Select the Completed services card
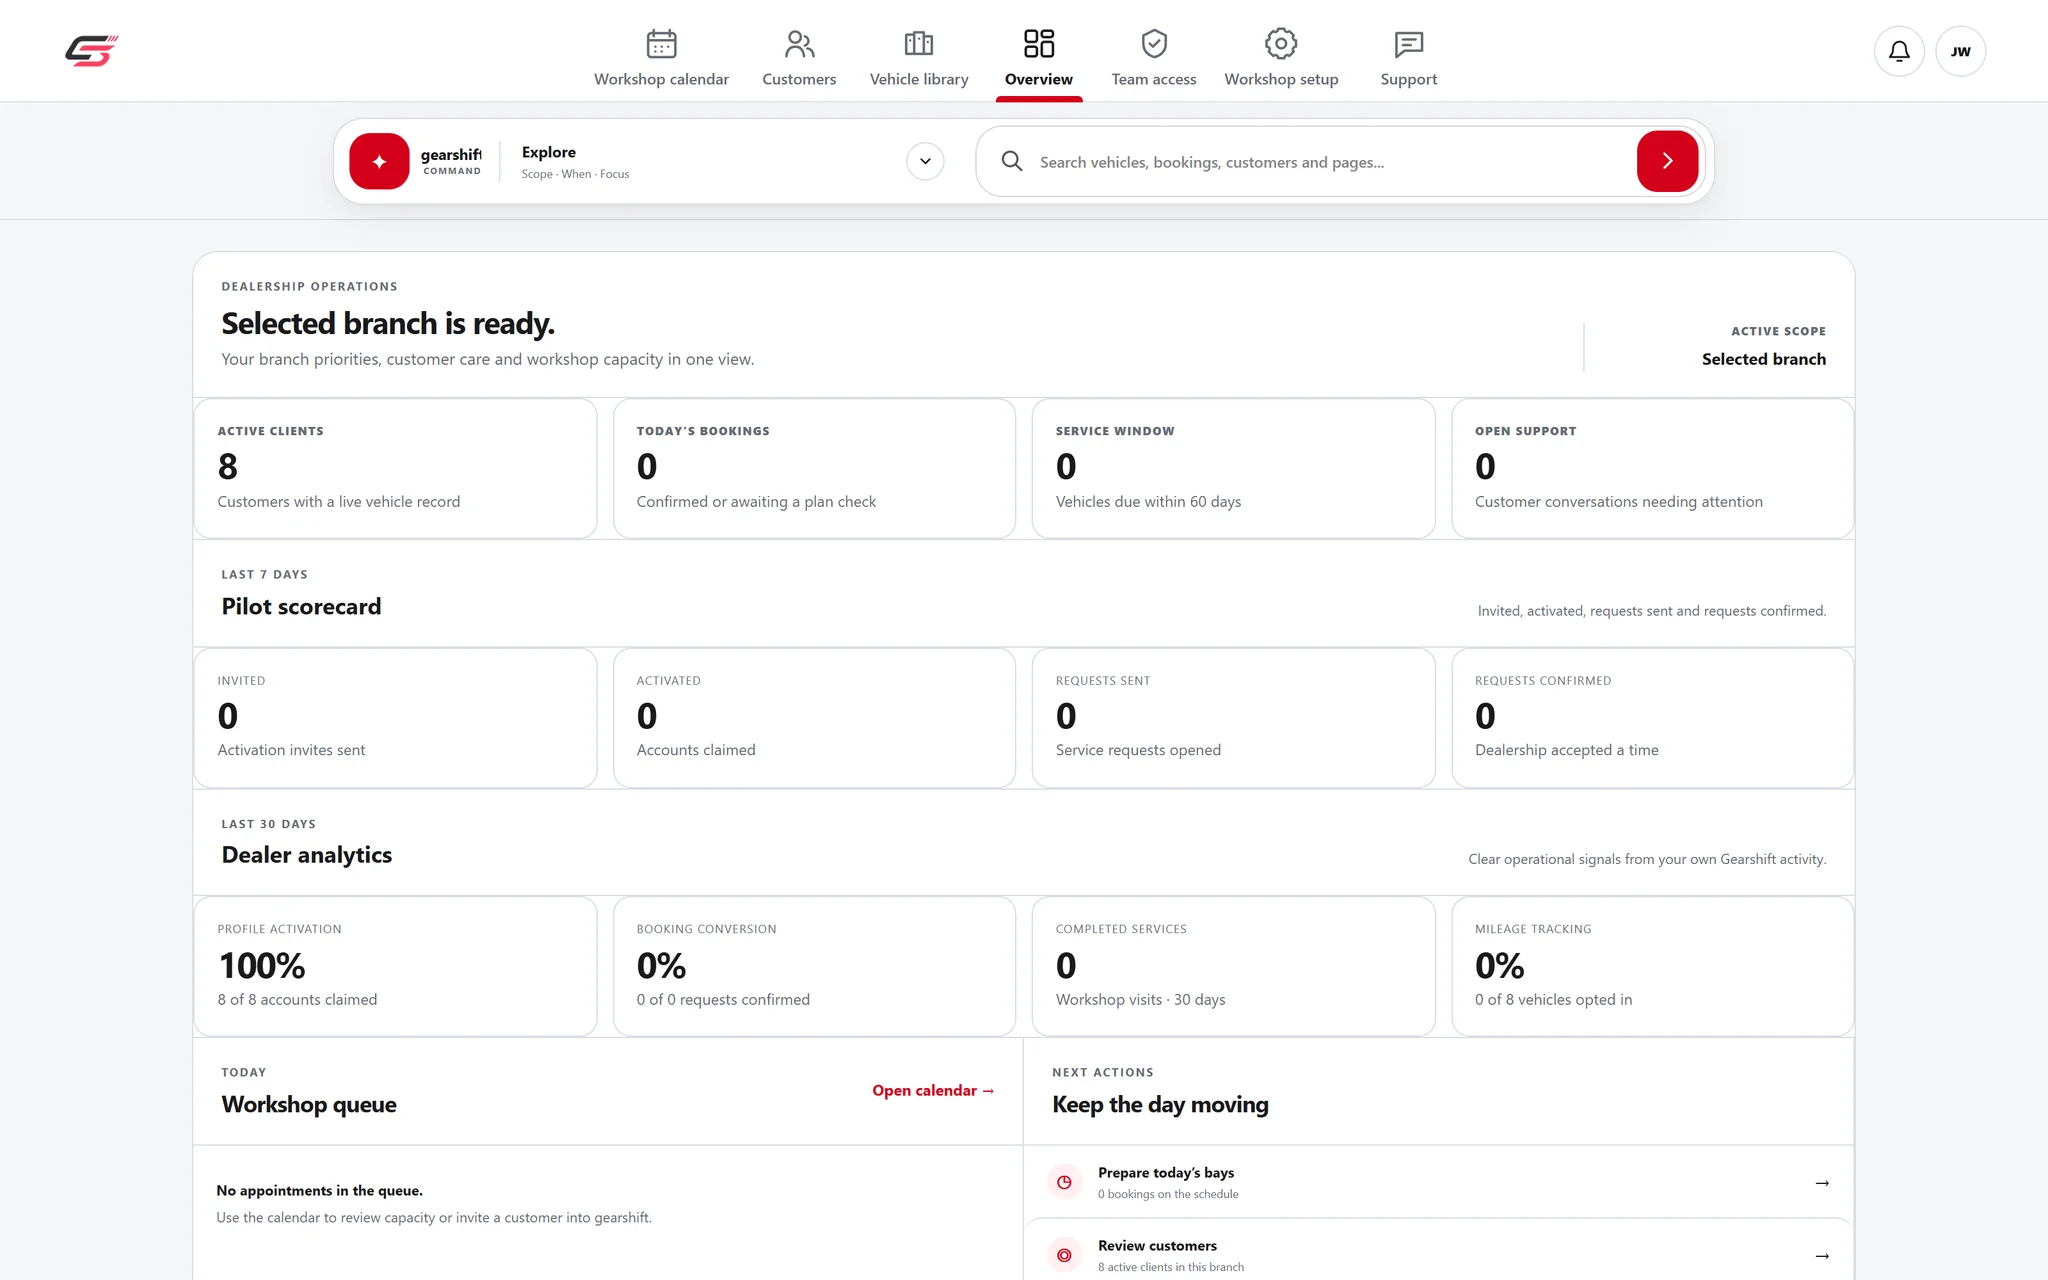This screenshot has height=1280, width=2048. (x=1233, y=966)
